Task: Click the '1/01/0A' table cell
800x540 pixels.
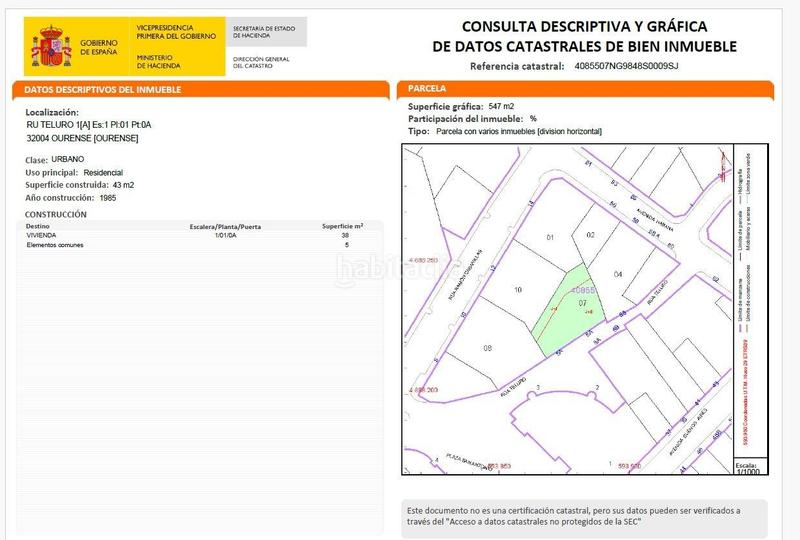Action: 226,235
